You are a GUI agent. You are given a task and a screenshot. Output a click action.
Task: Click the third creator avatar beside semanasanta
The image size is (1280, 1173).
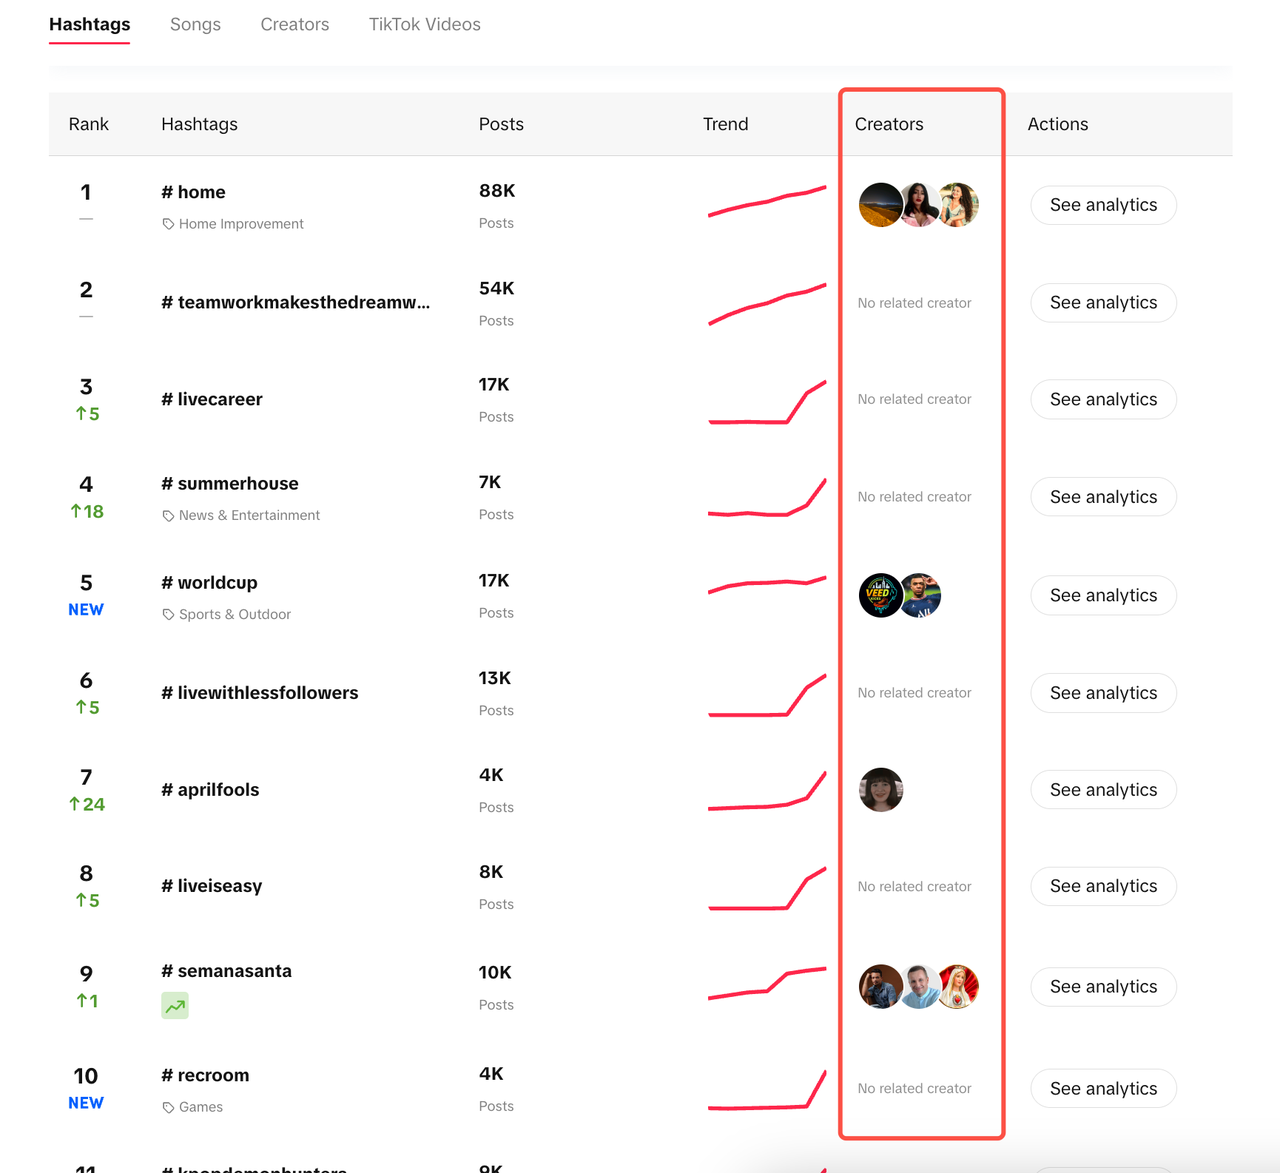click(957, 986)
